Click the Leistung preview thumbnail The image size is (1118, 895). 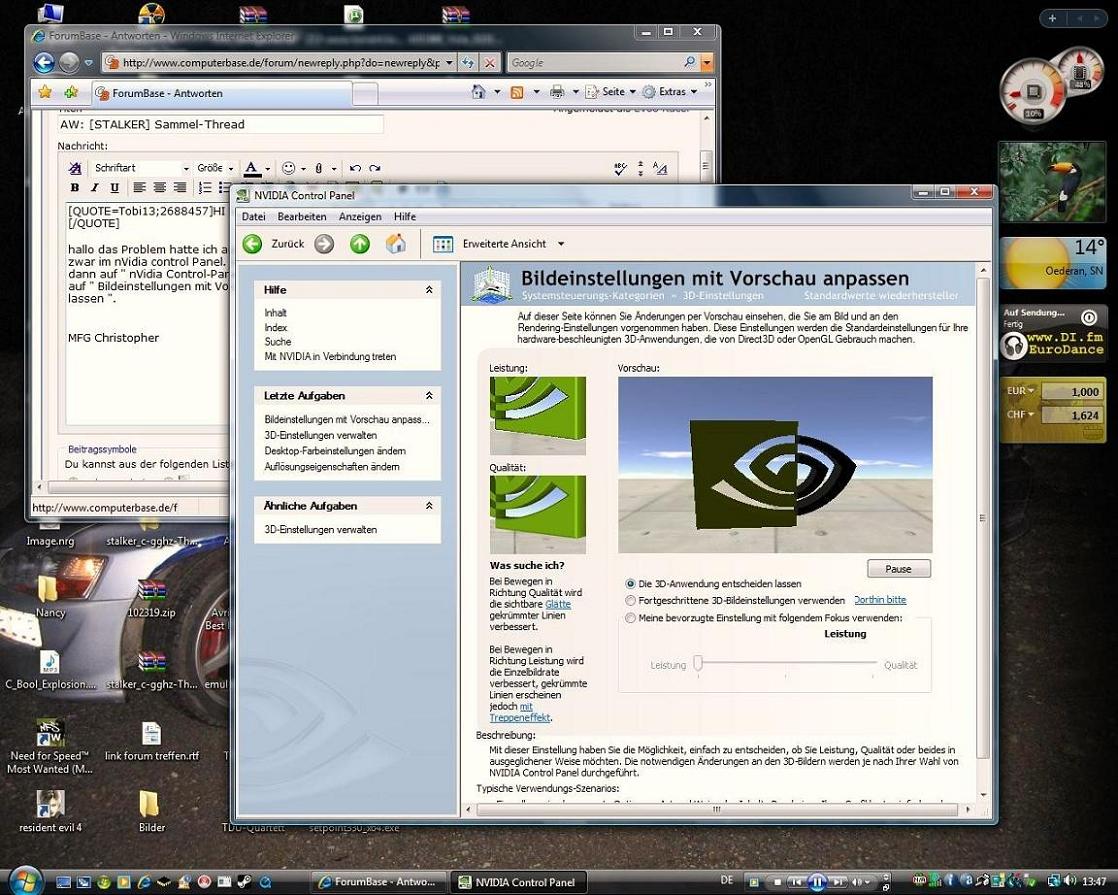[538, 416]
